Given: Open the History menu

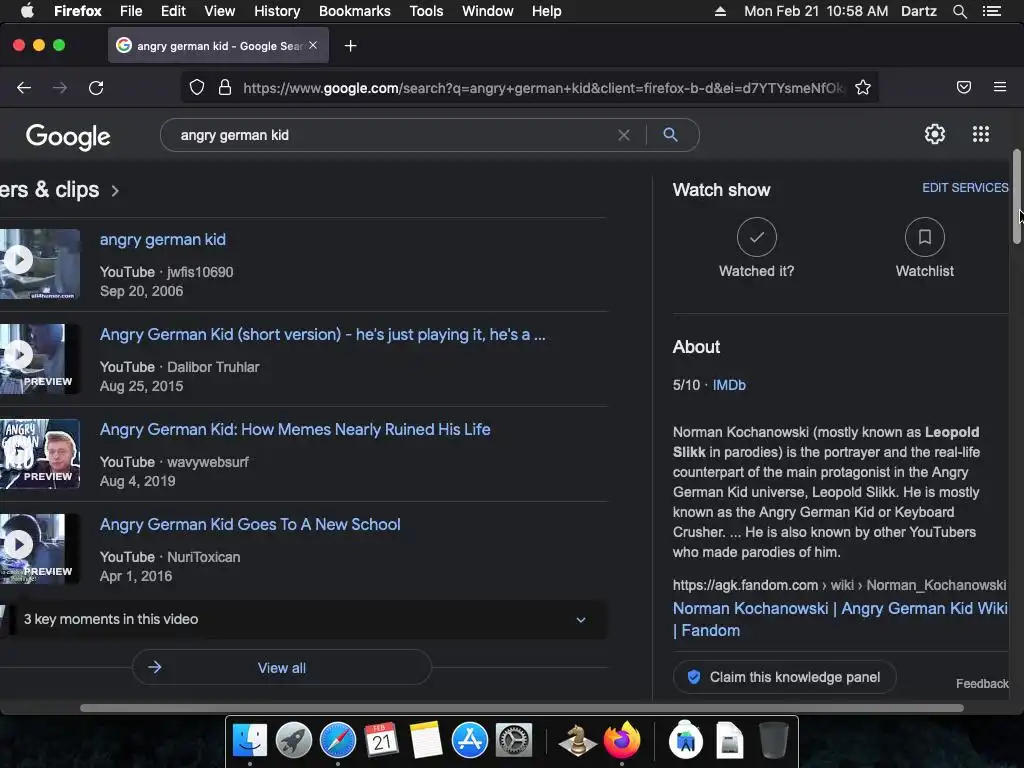Looking at the screenshot, I should (x=277, y=11).
